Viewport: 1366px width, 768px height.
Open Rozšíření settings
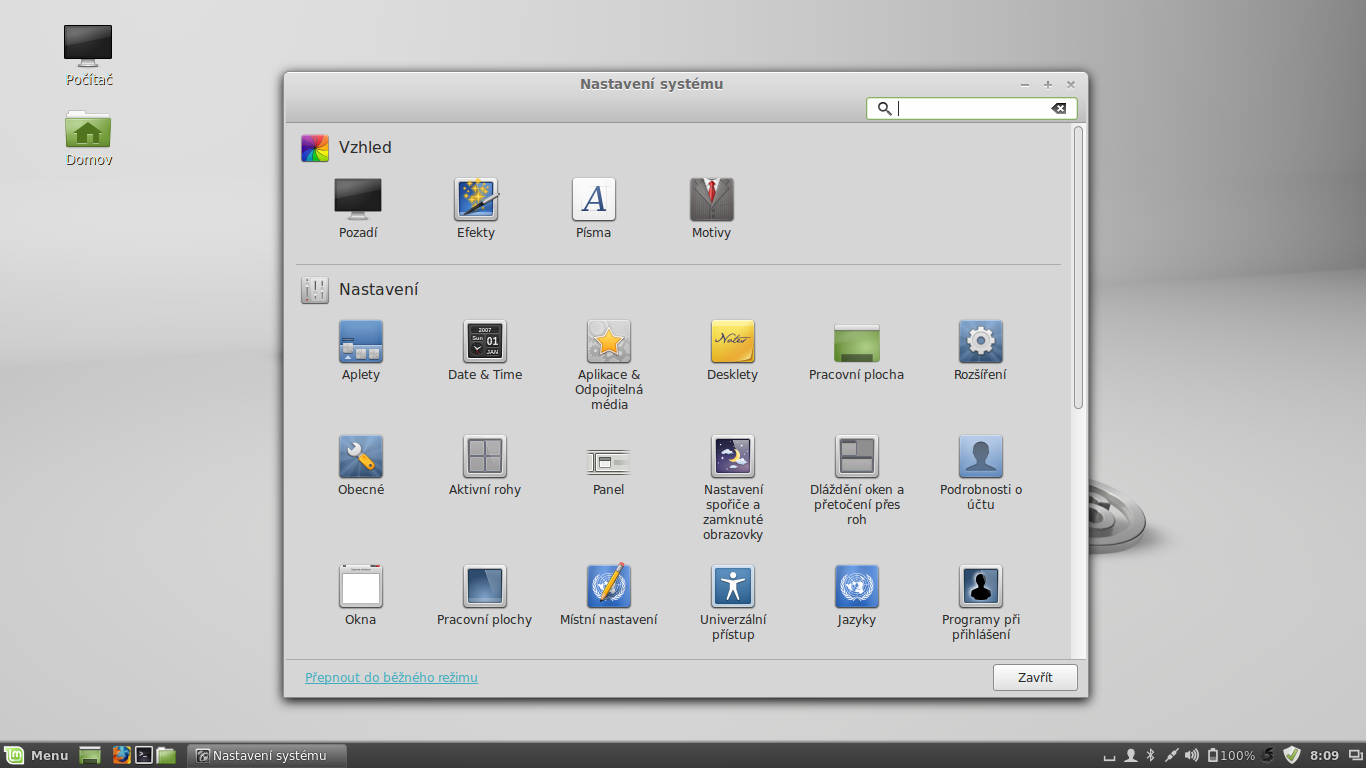pyautogui.click(x=980, y=348)
